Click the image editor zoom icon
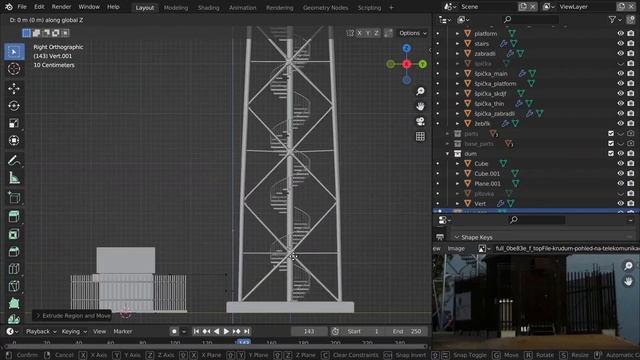 [x=628, y=266]
